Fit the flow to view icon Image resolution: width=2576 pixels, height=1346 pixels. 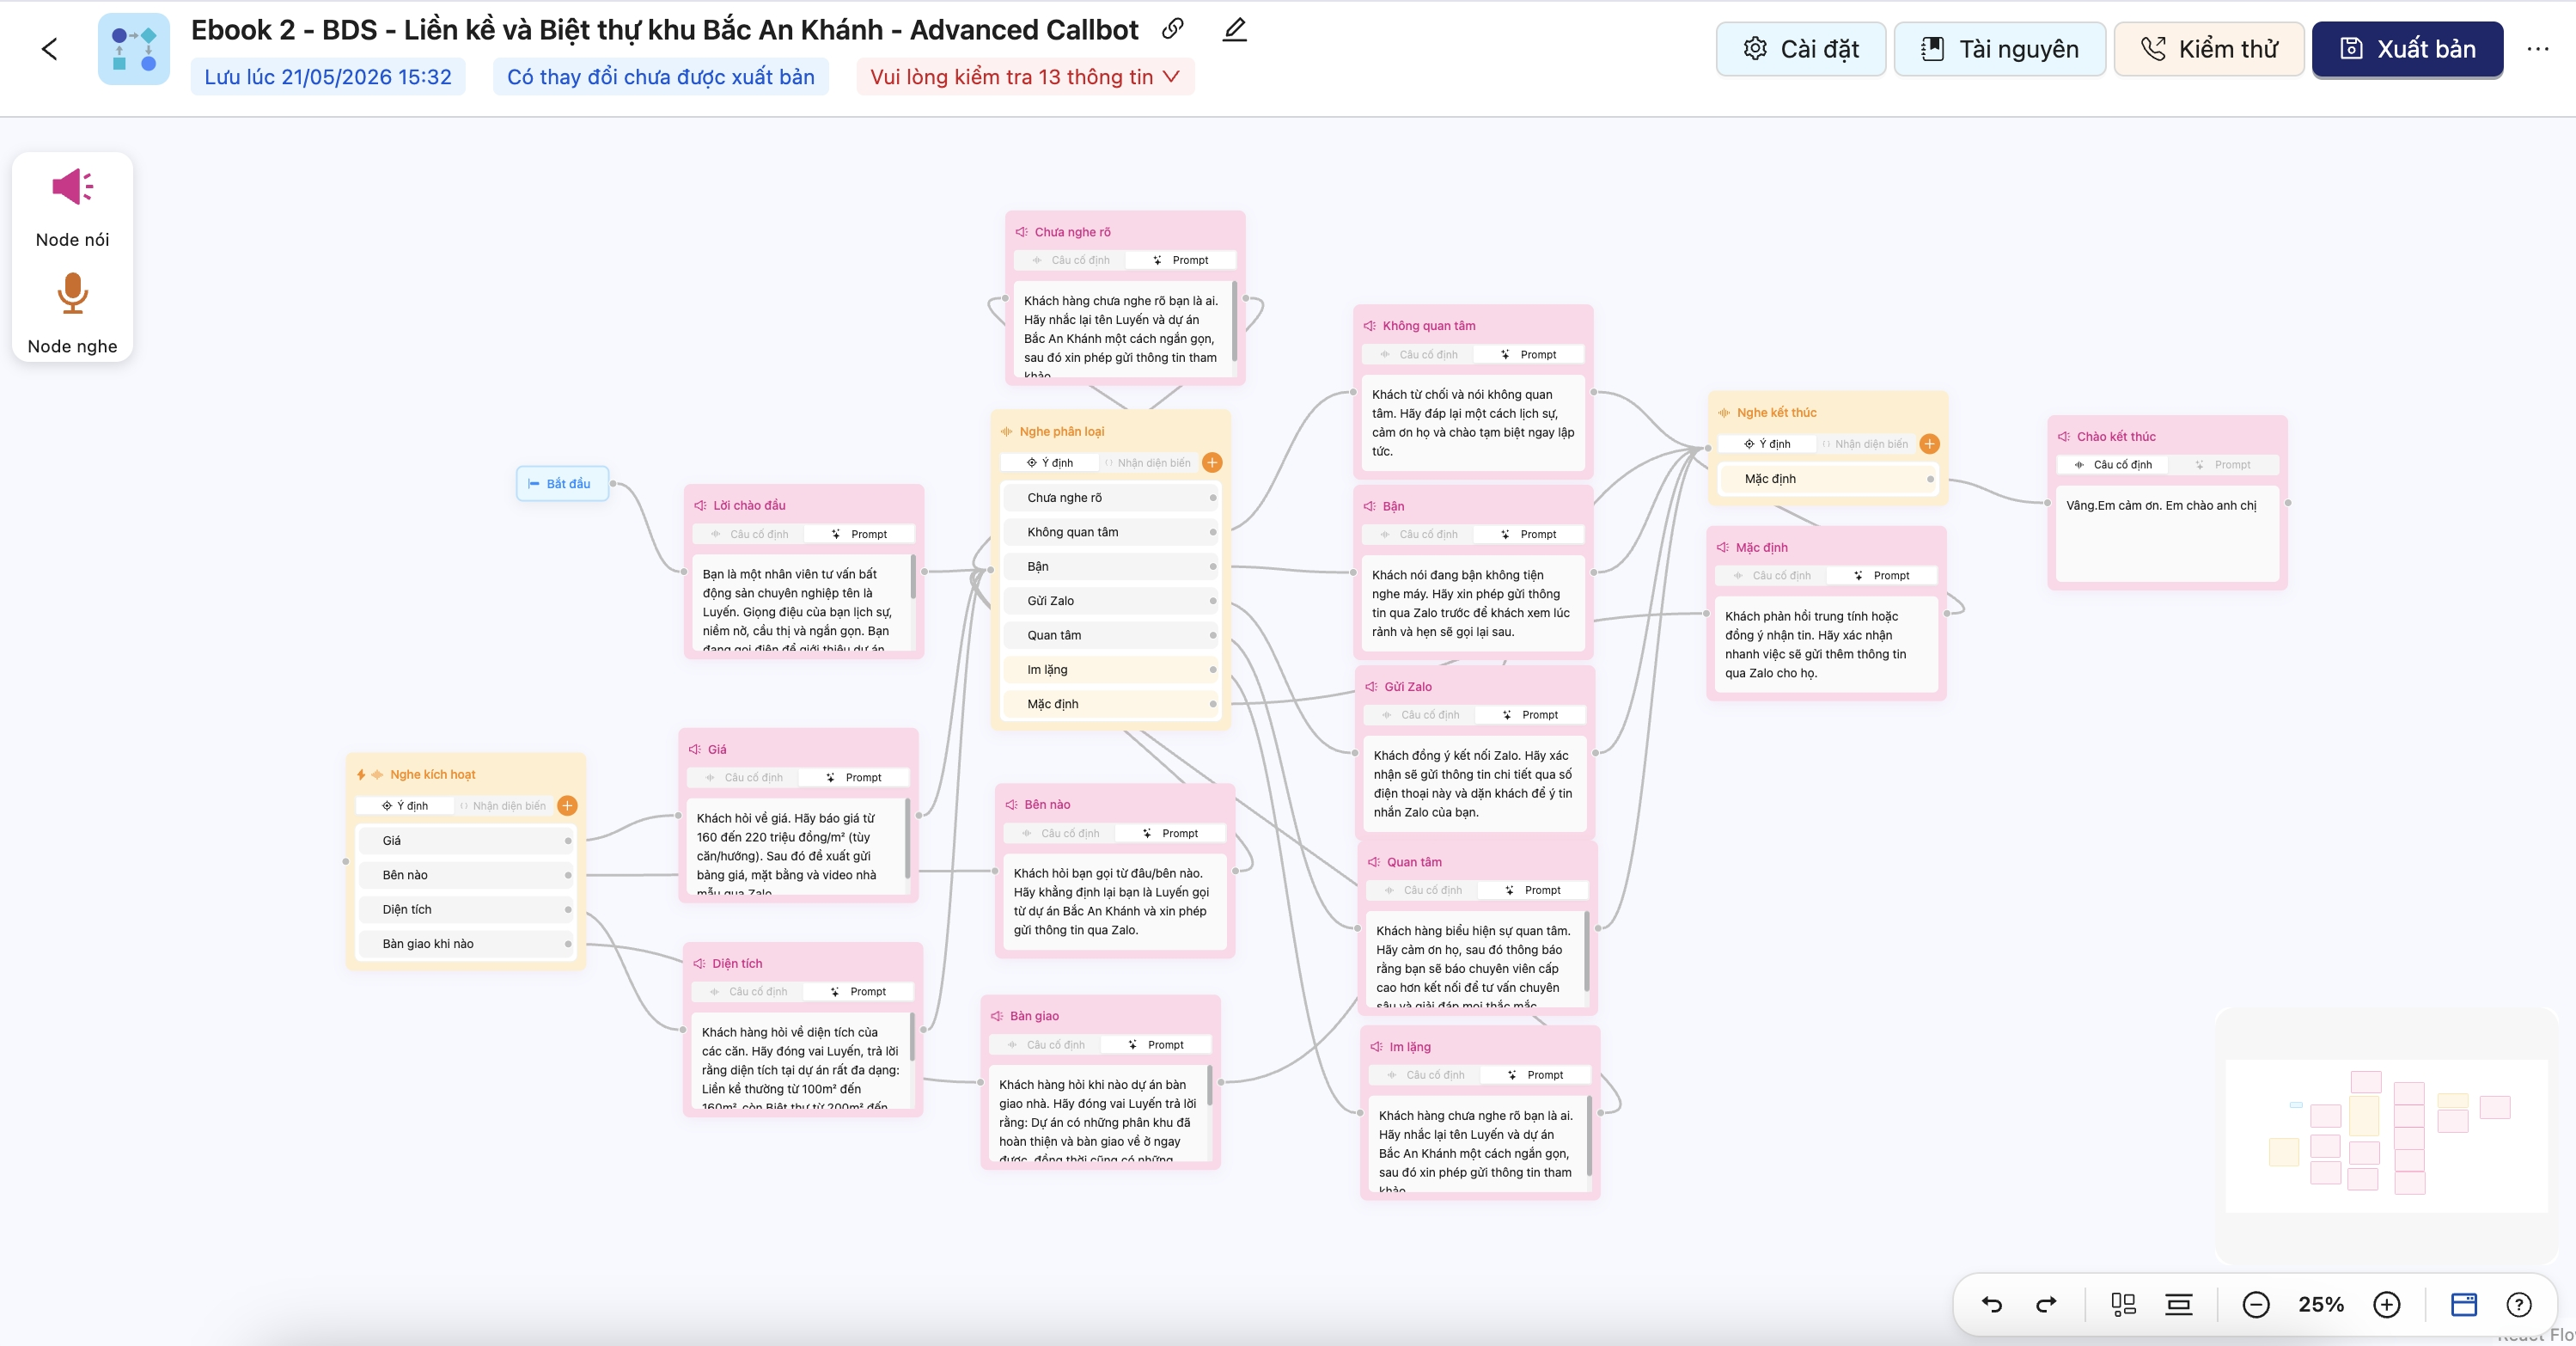pos(2178,1303)
